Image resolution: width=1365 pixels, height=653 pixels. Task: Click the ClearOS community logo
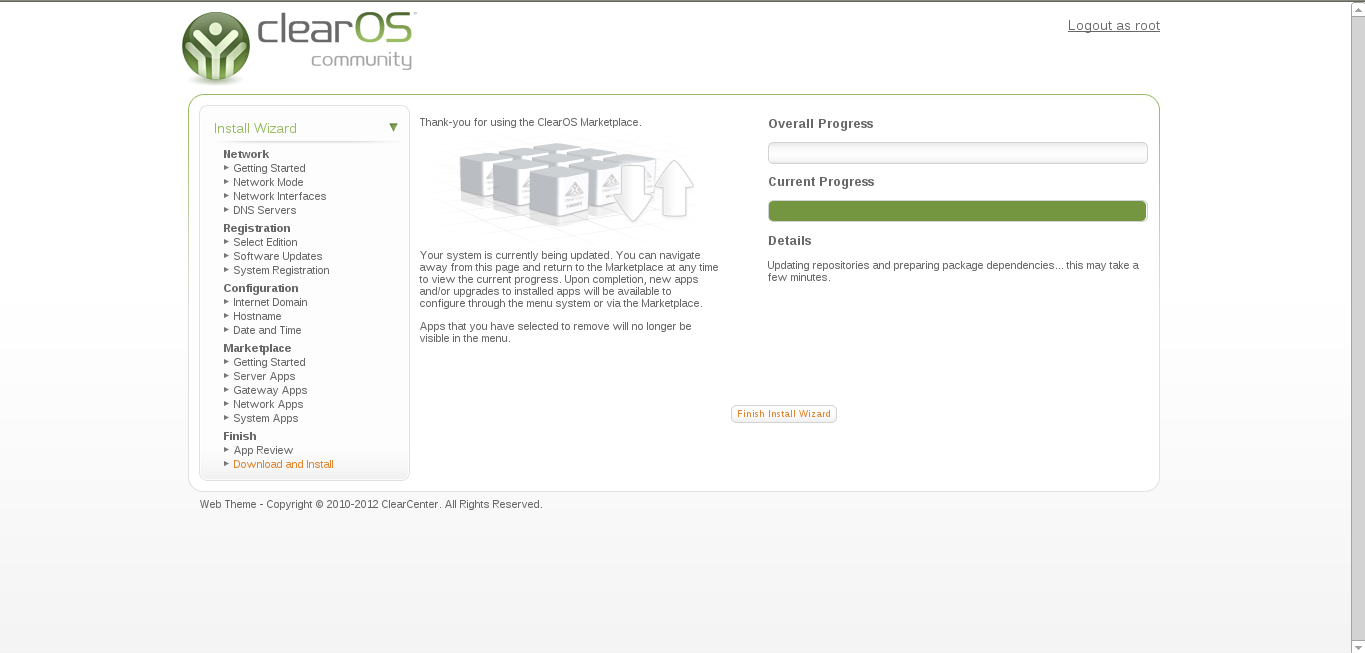298,47
